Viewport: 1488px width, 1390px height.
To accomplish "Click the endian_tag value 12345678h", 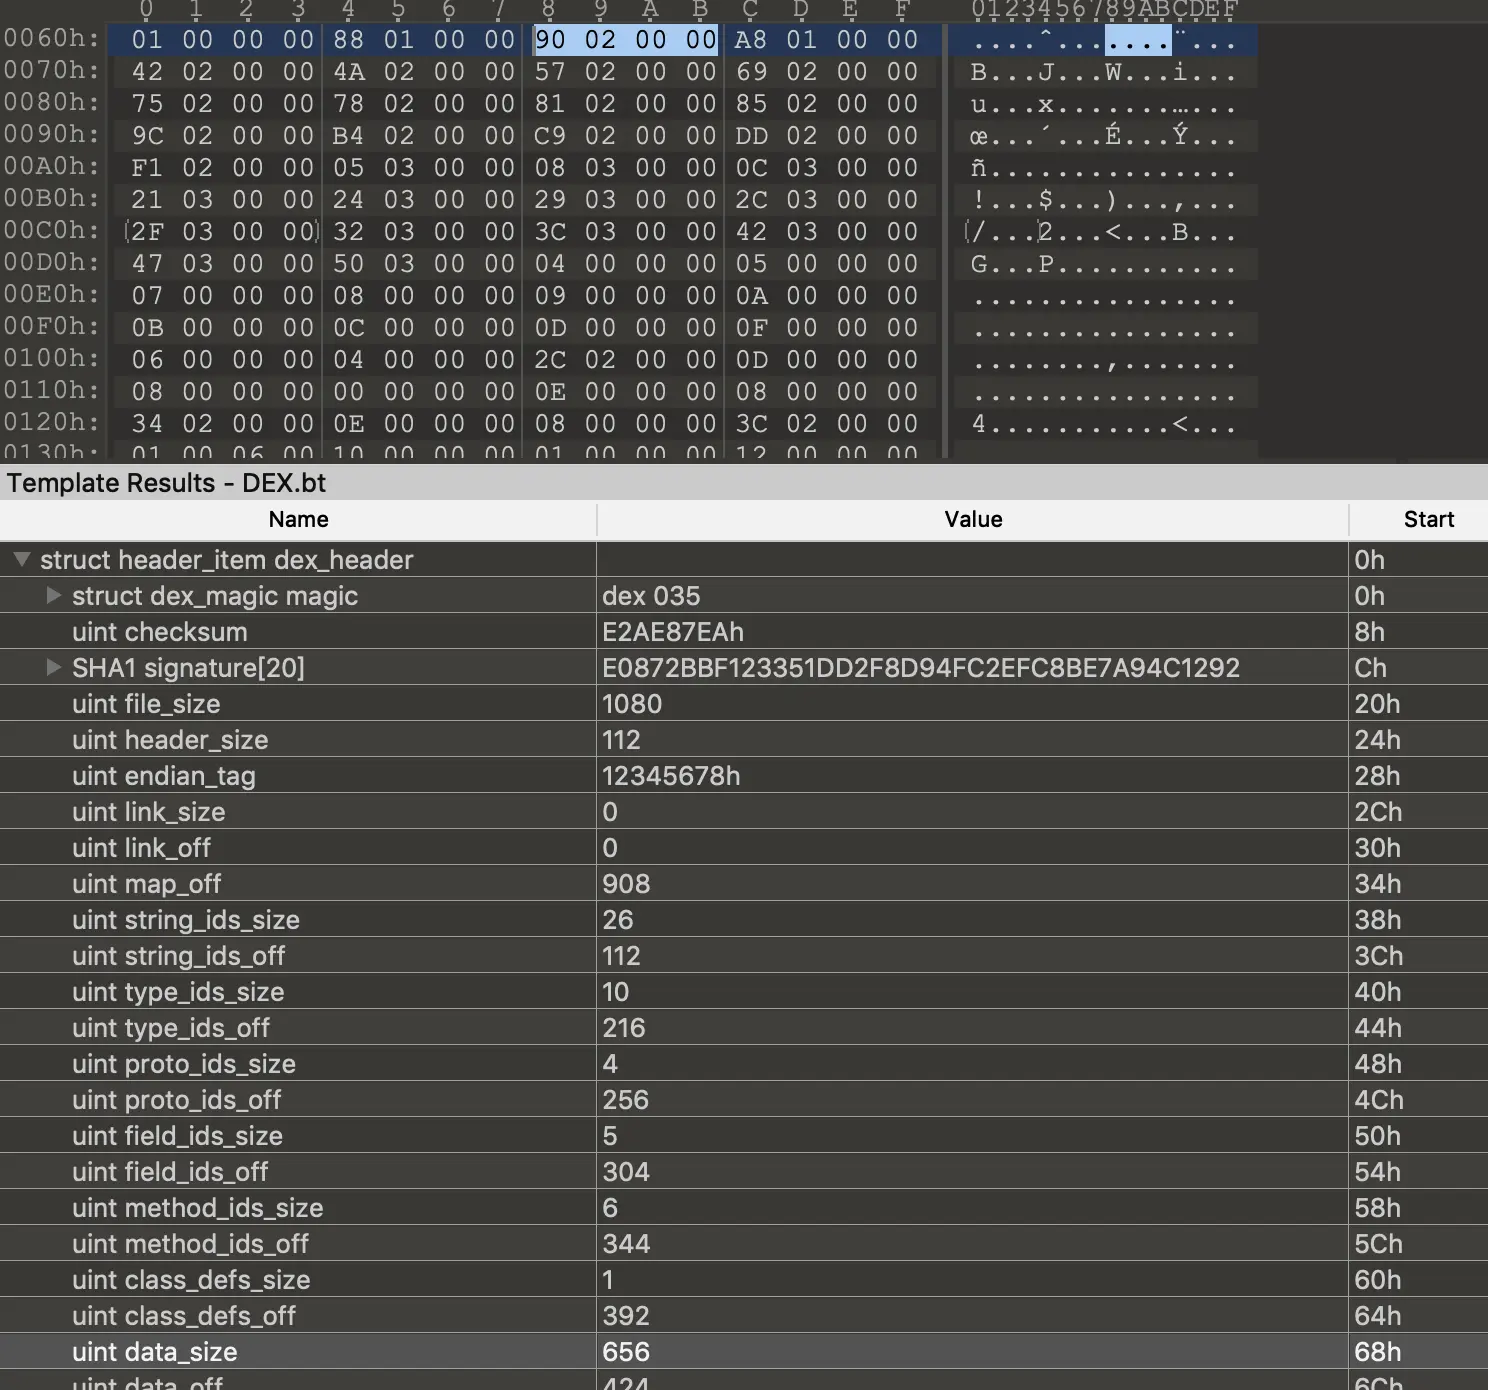I will click(671, 776).
